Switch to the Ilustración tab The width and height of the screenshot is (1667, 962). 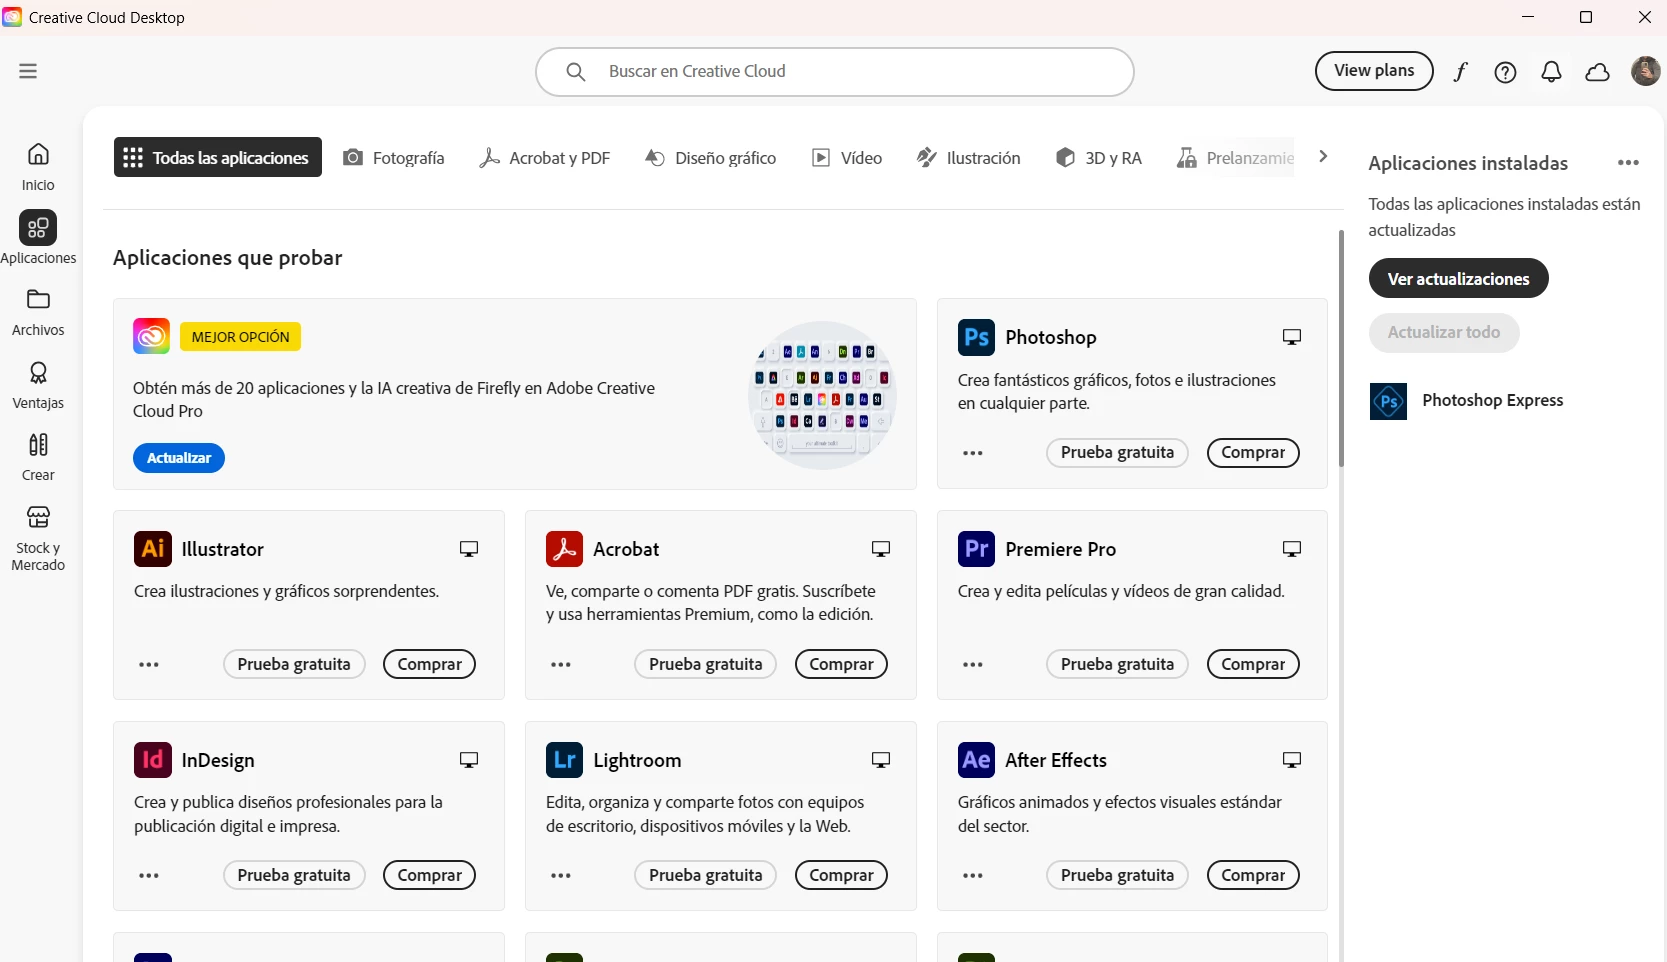[x=969, y=158]
